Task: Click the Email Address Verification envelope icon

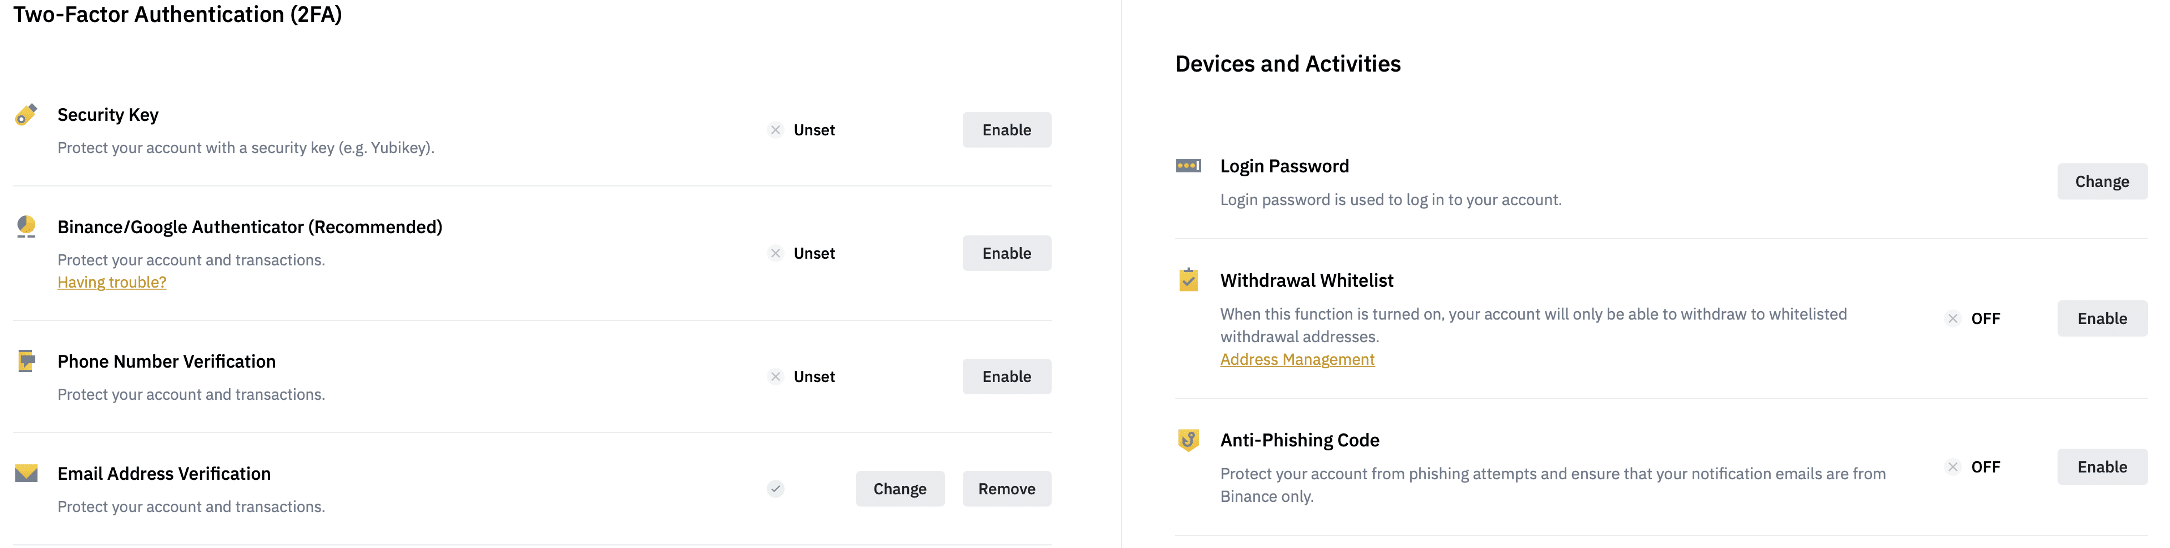Action: coord(26,473)
